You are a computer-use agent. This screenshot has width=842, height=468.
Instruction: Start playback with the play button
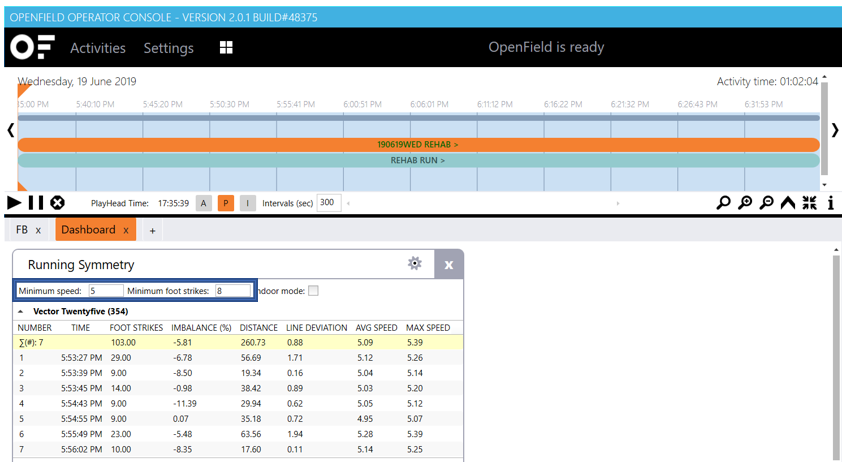point(14,203)
